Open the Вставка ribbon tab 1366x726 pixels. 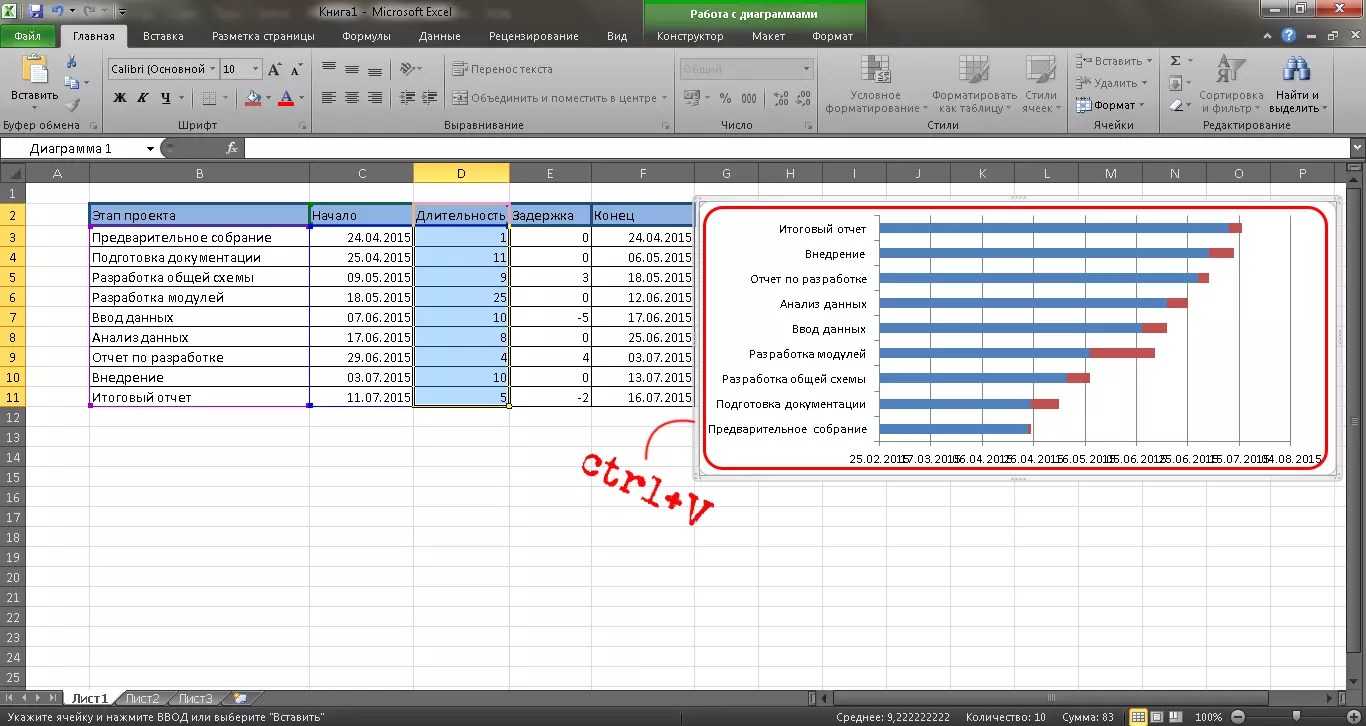163,36
